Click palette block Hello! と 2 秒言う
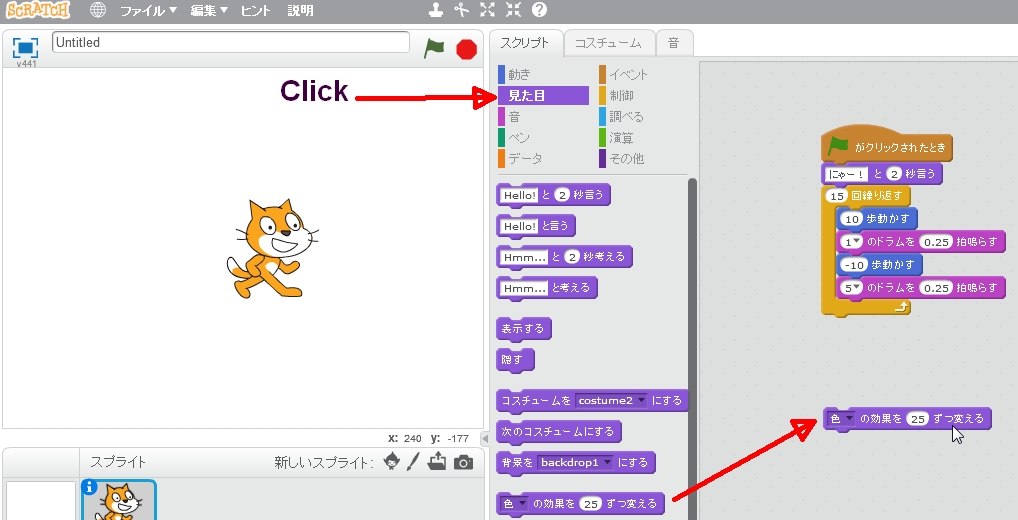1018x520 pixels. coord(553,195)
